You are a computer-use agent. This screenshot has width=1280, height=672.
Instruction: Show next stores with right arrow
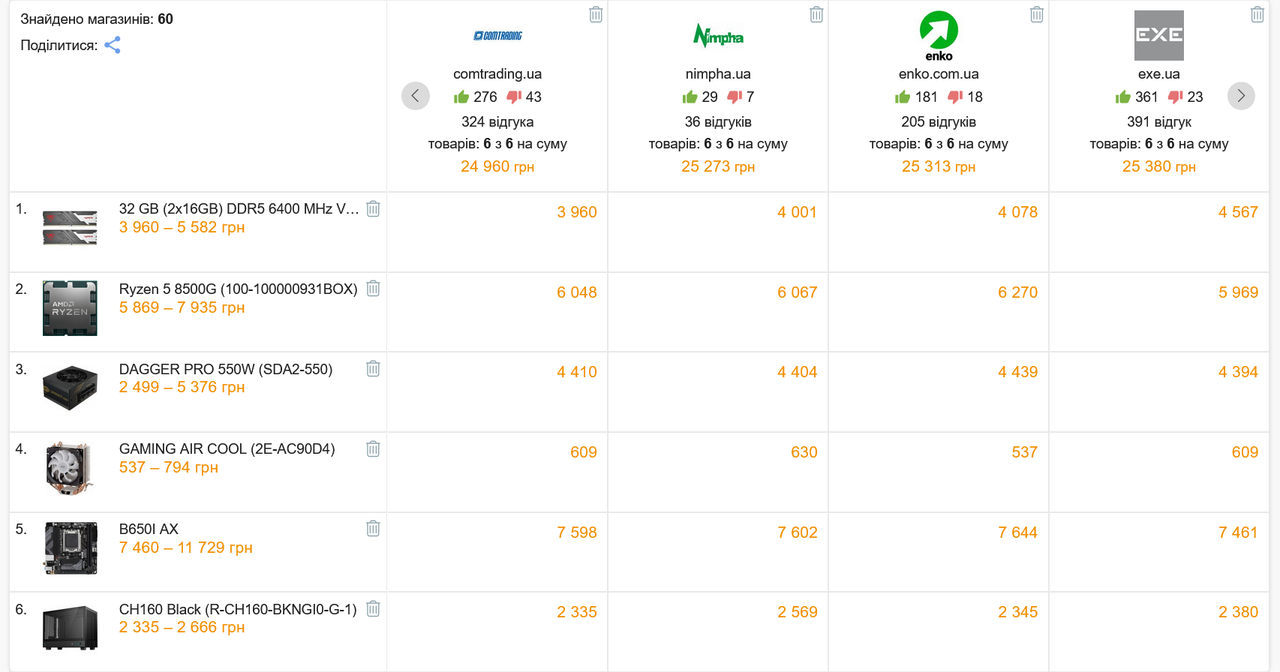click(1241, 96)
